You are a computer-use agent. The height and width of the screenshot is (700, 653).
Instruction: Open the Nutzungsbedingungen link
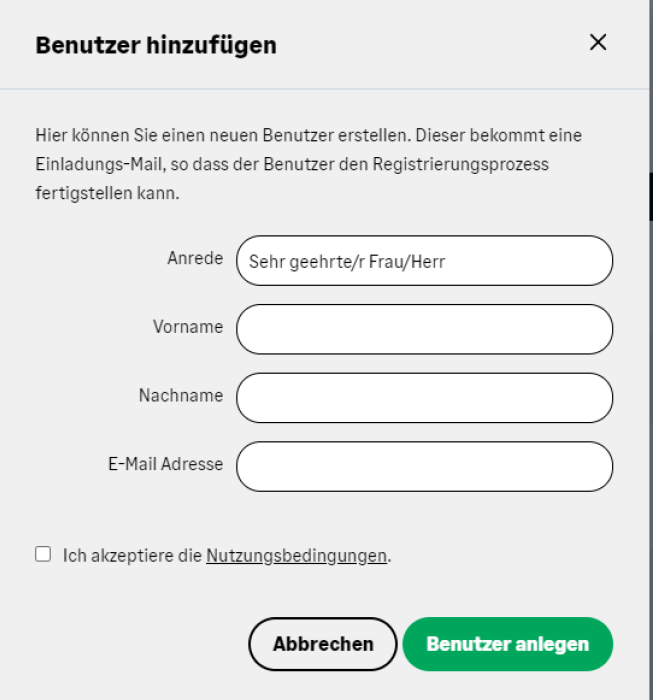(x=296, y=556)
